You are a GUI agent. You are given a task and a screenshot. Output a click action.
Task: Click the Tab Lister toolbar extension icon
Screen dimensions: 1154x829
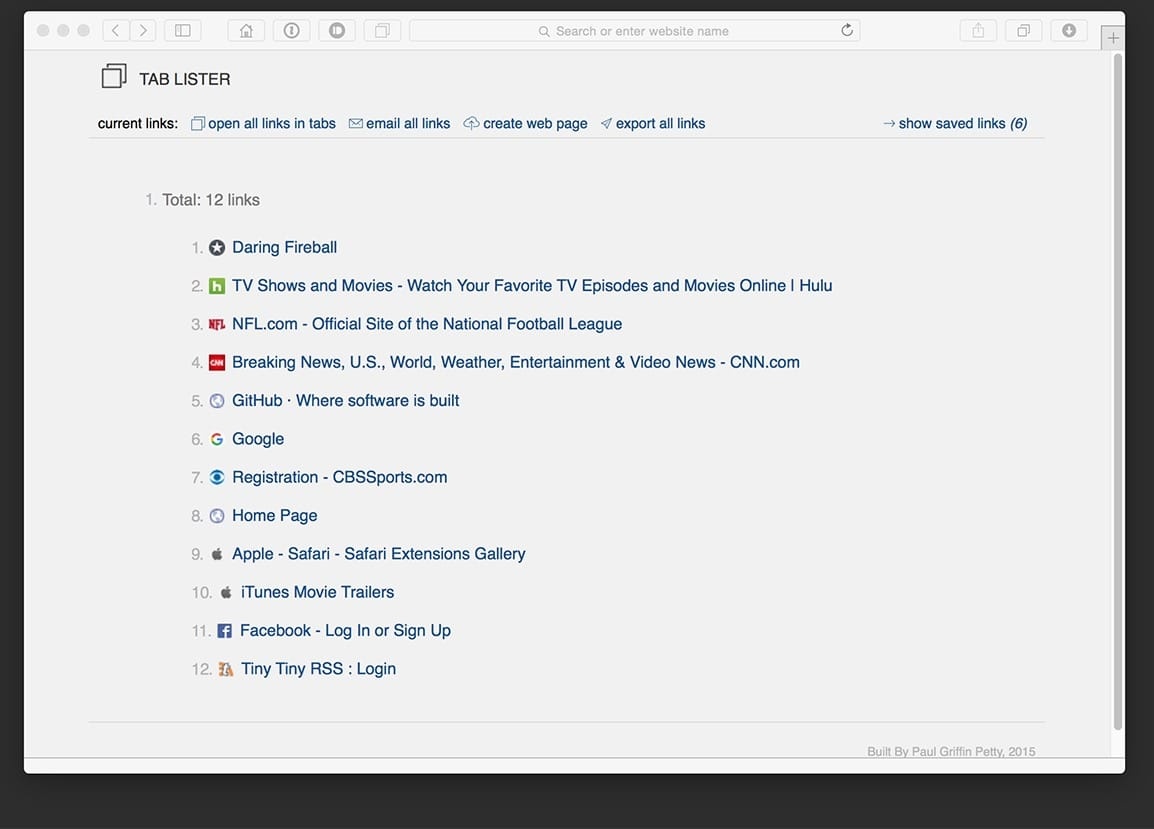pos(382,30)
